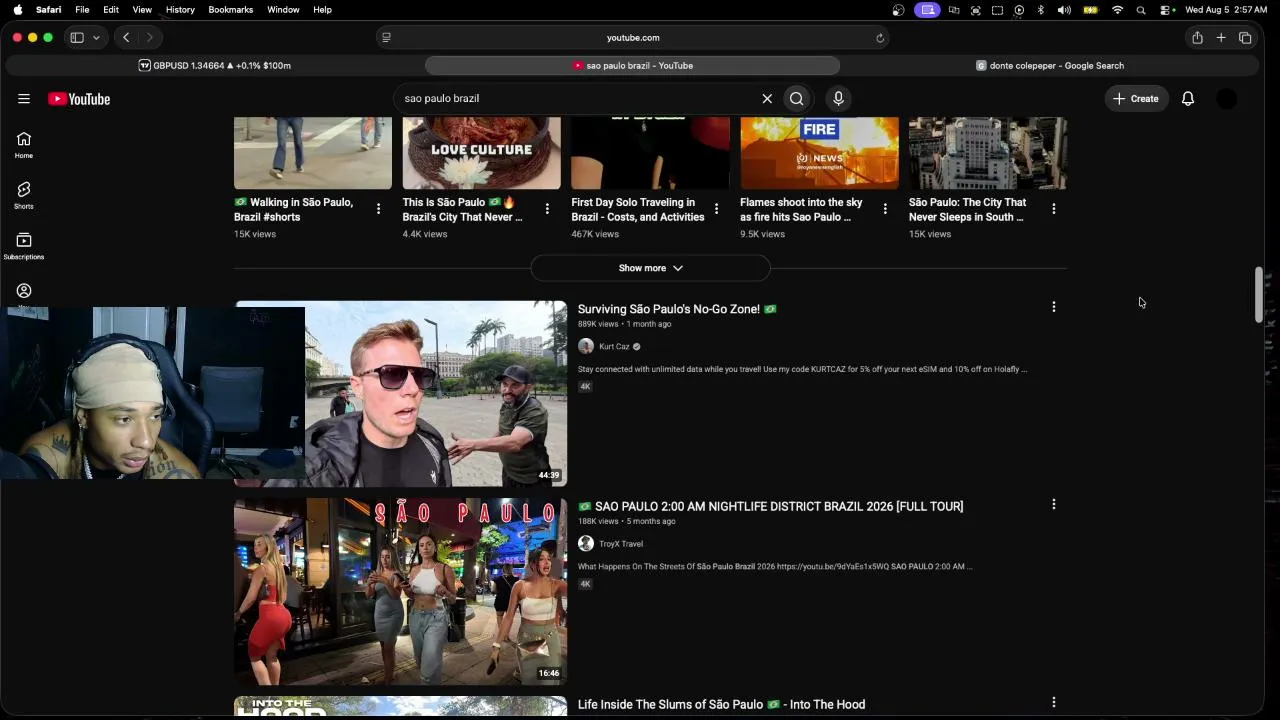The height and width of the screenshot is (720, 1280).
Task: Open the 'Flames shoot into the sky' short thumbnail
Action: 819,153
